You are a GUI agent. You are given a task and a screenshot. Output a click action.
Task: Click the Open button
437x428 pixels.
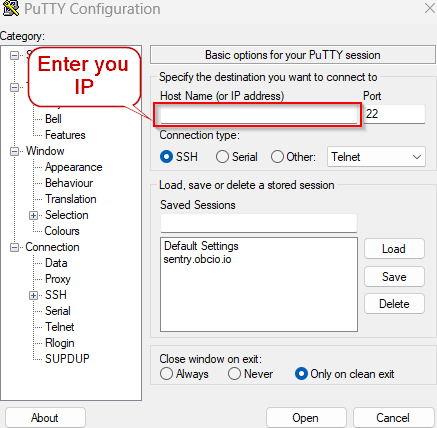pos(306,418)
